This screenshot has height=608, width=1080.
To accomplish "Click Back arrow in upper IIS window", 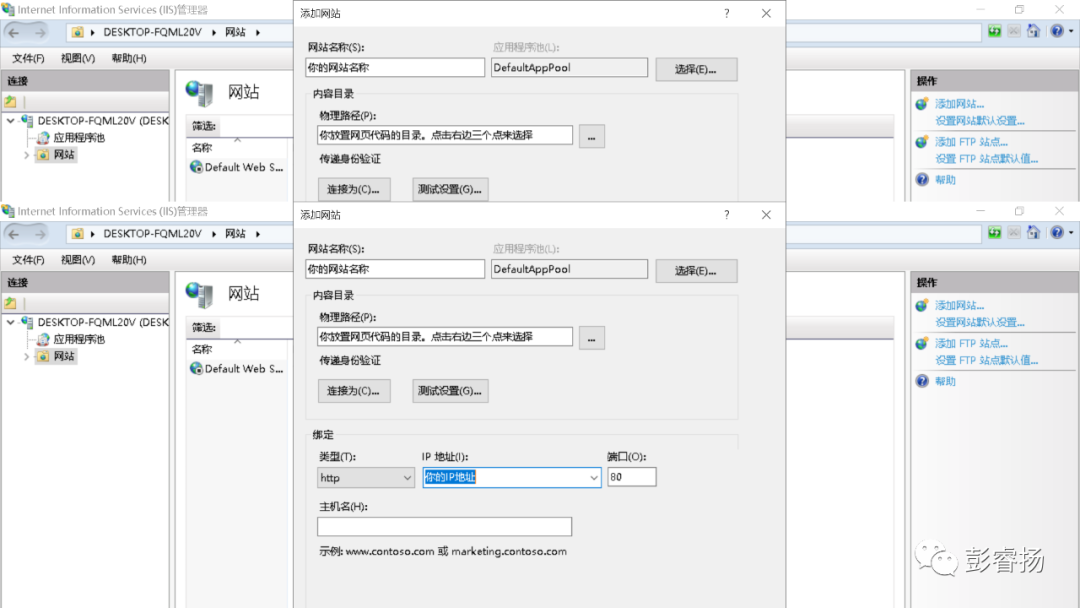I will point(14,32).
